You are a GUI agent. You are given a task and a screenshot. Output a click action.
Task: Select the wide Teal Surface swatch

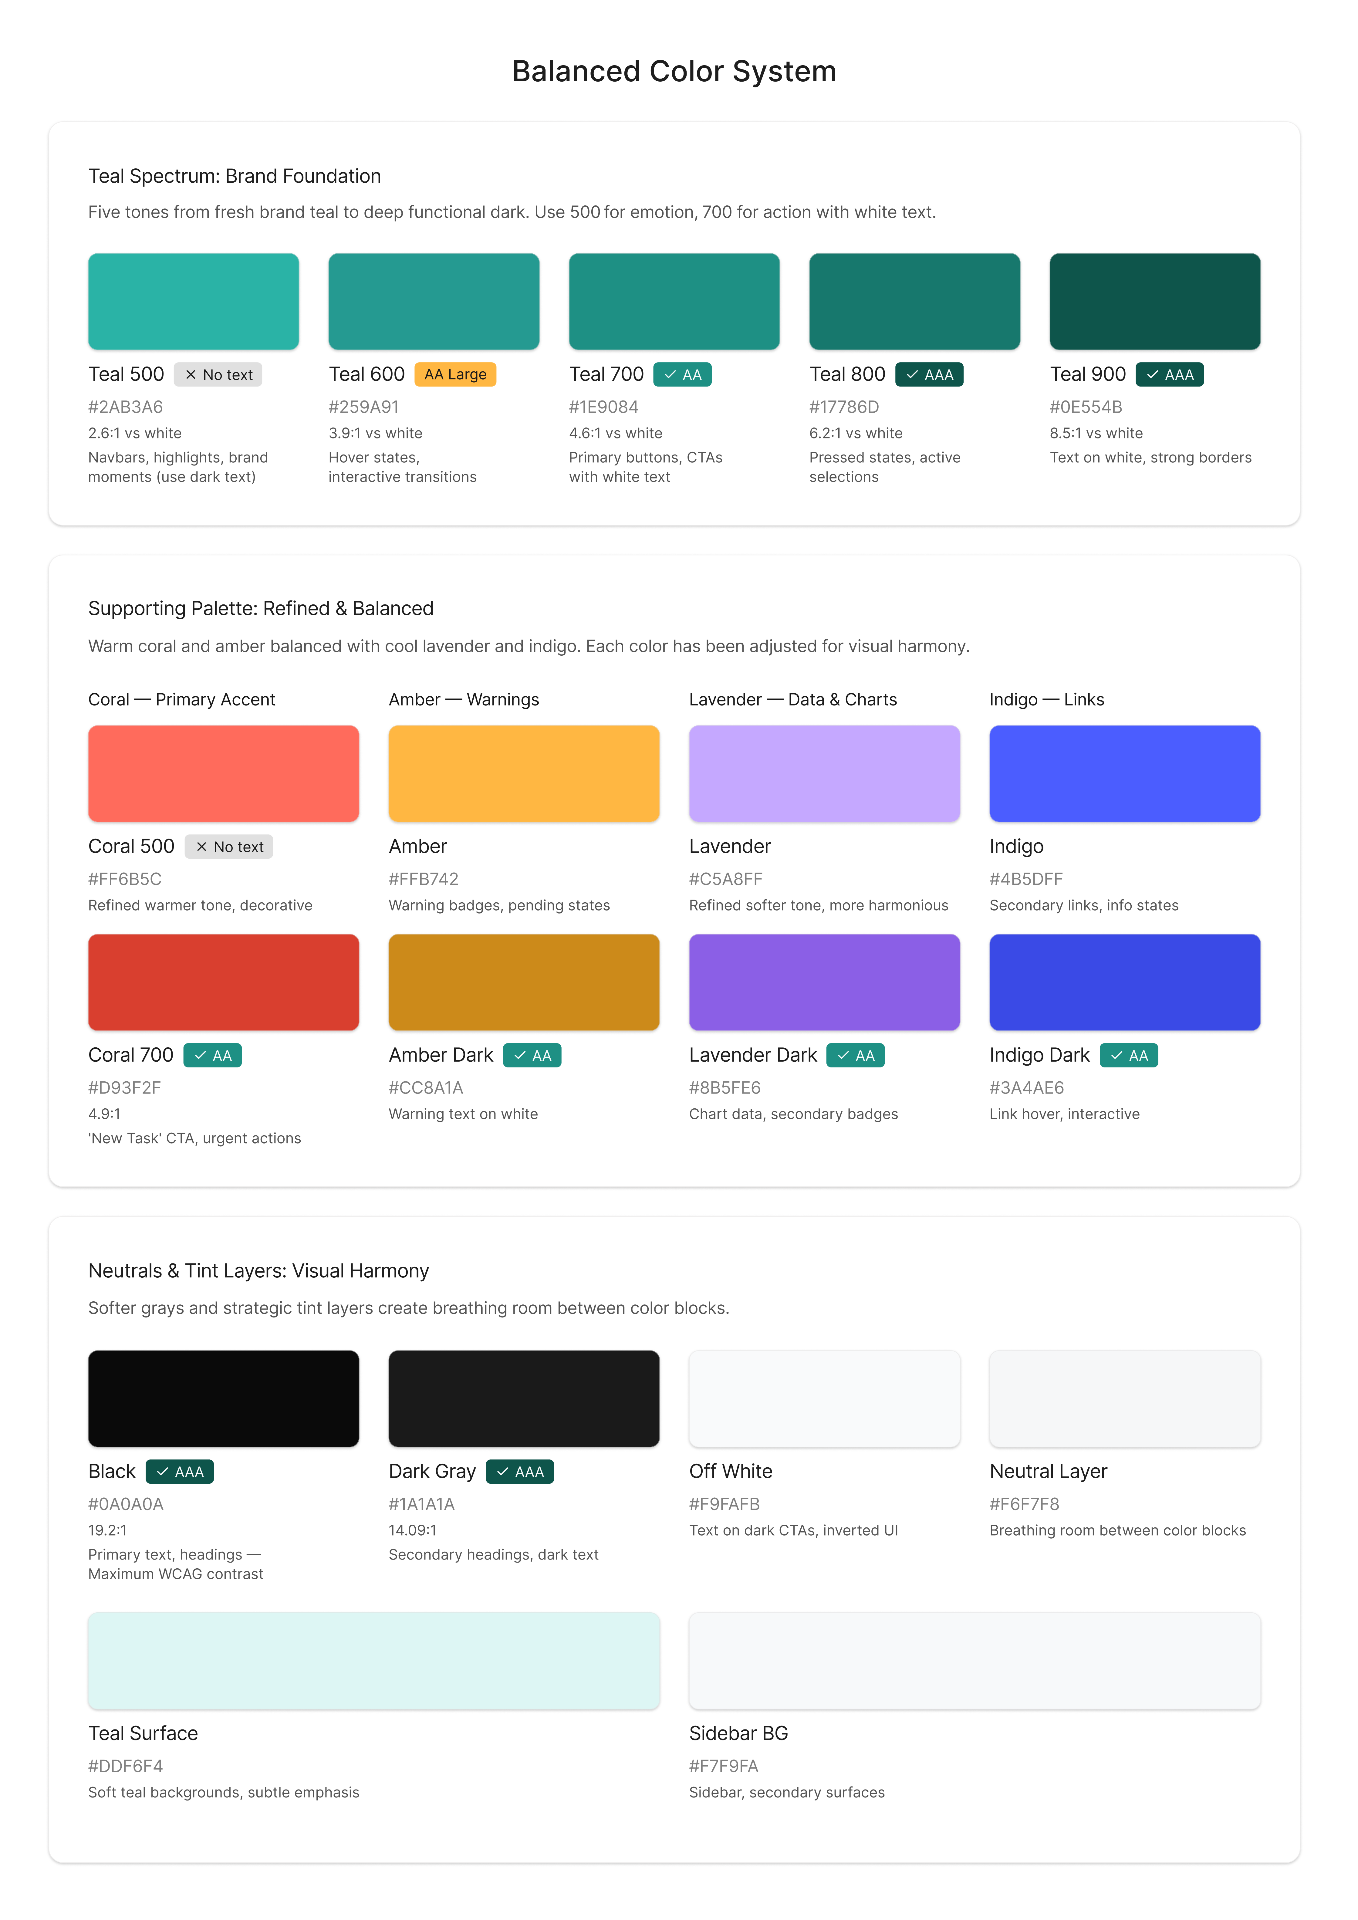pos(374,1660)
